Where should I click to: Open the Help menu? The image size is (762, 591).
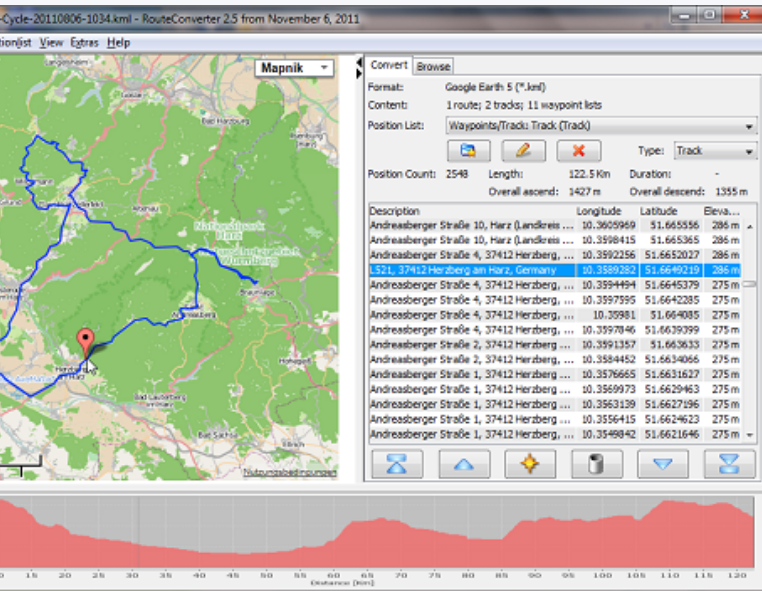(119, 43)
